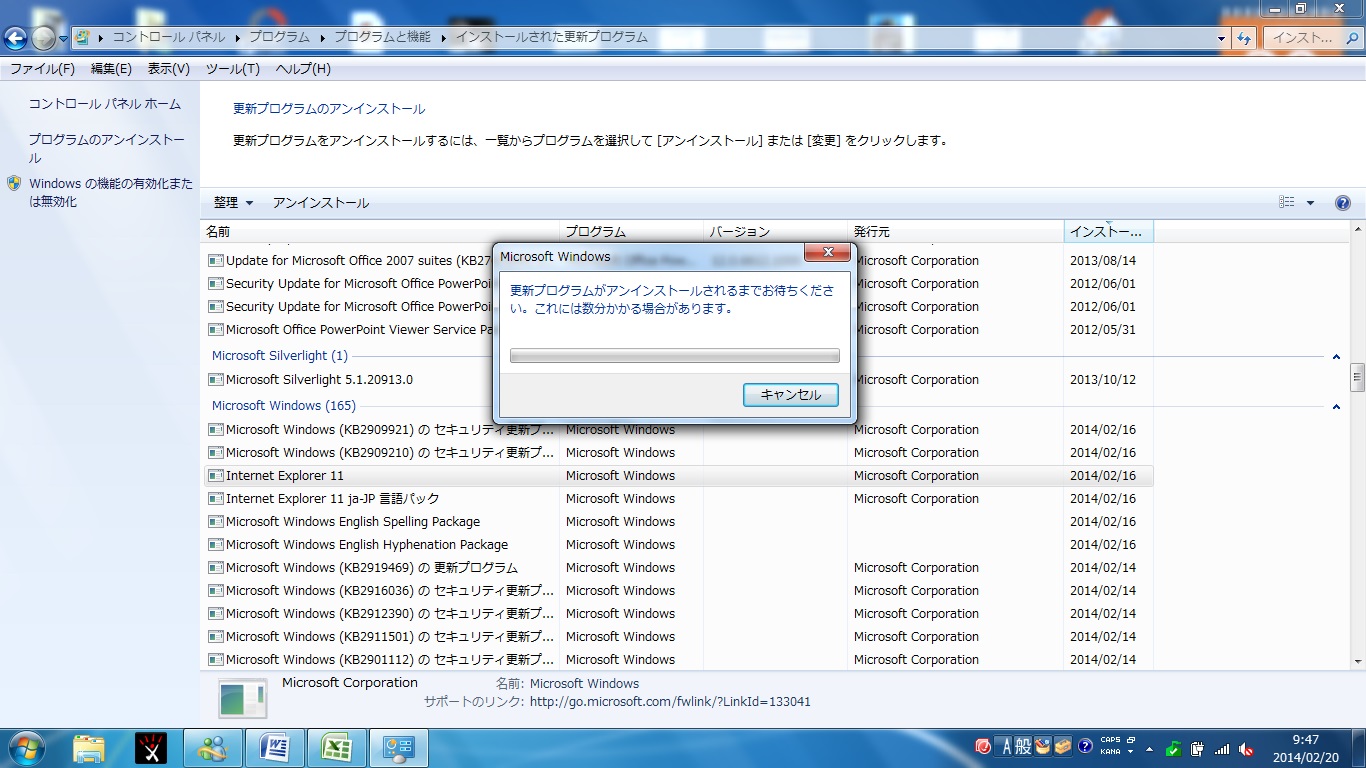Viewport: 1366px width, 768px height.
Task: Open the 編集(E) menu
Action: click(x=111, y=69)
